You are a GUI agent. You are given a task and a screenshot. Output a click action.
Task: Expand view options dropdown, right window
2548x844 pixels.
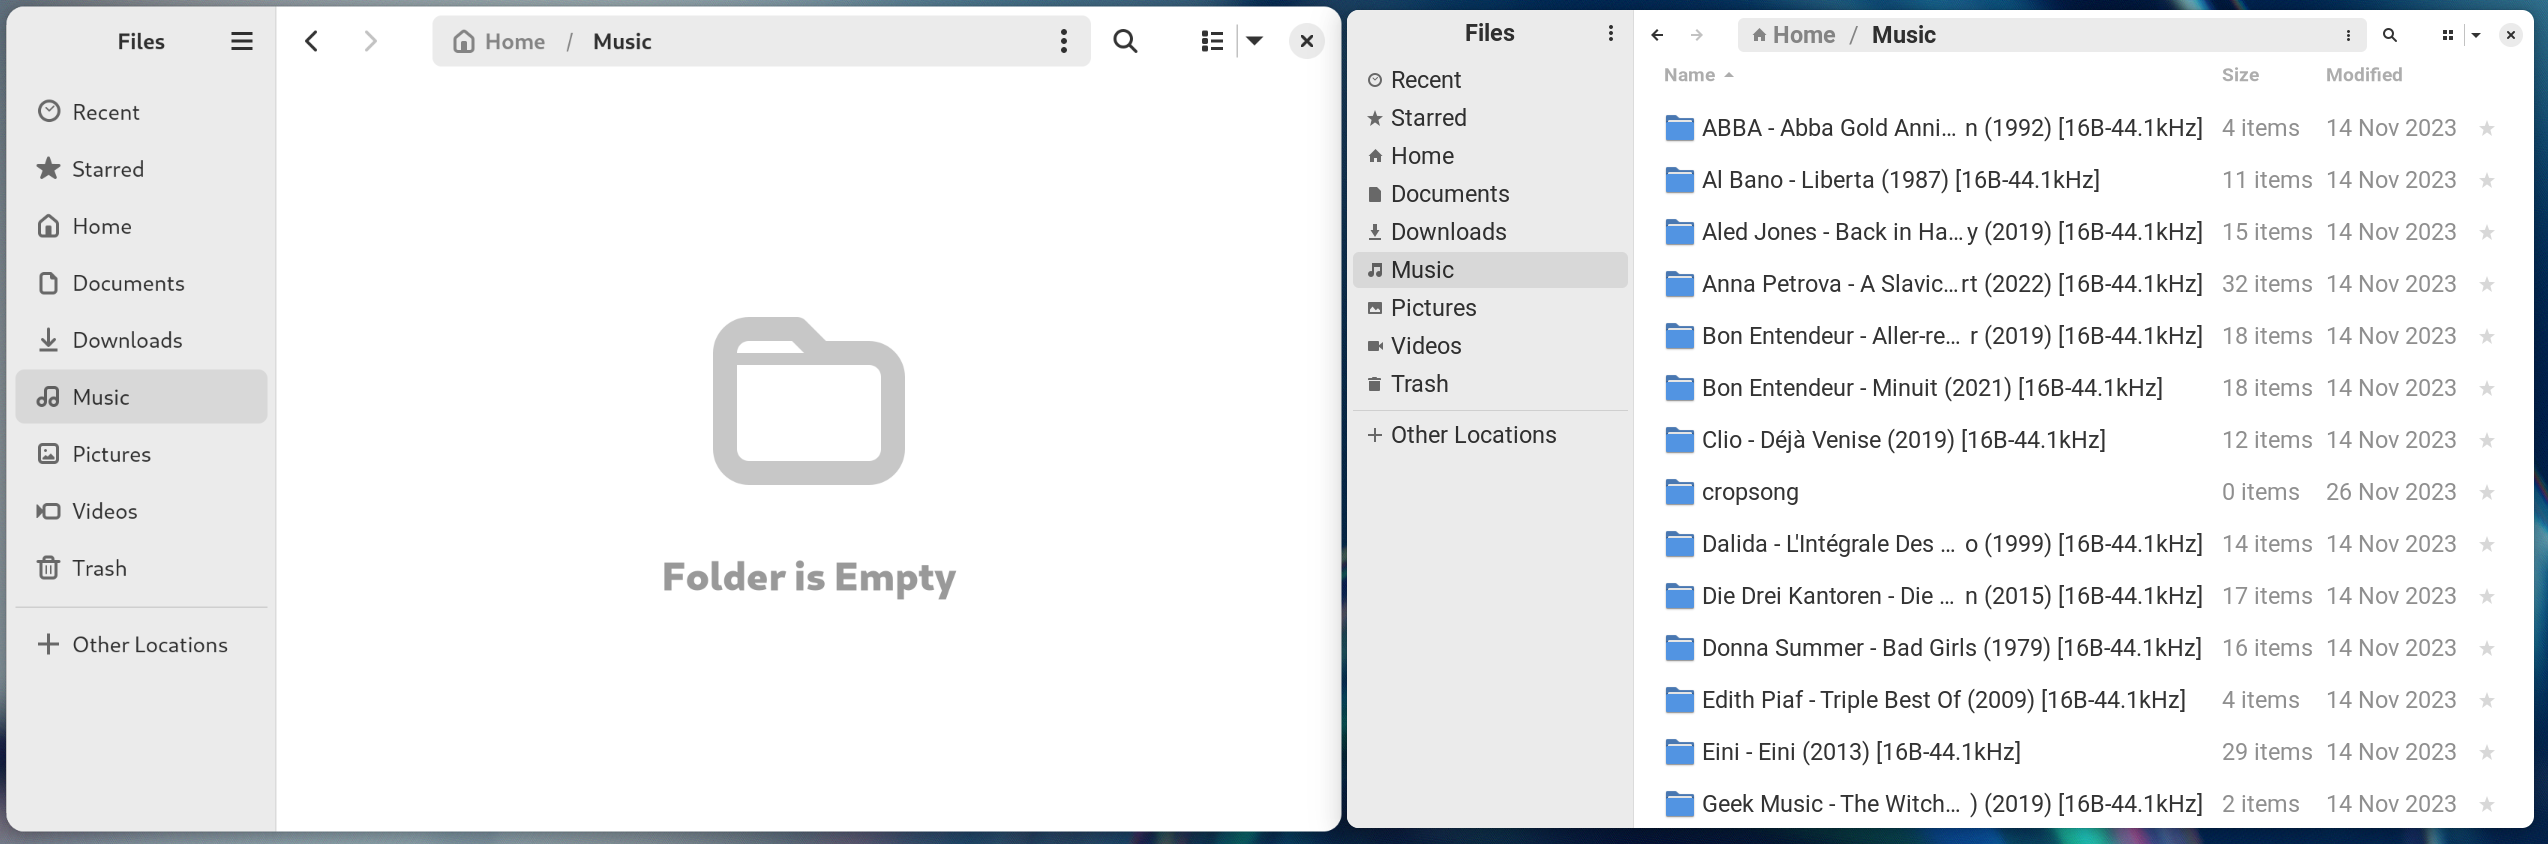(x=2476, y=35)
